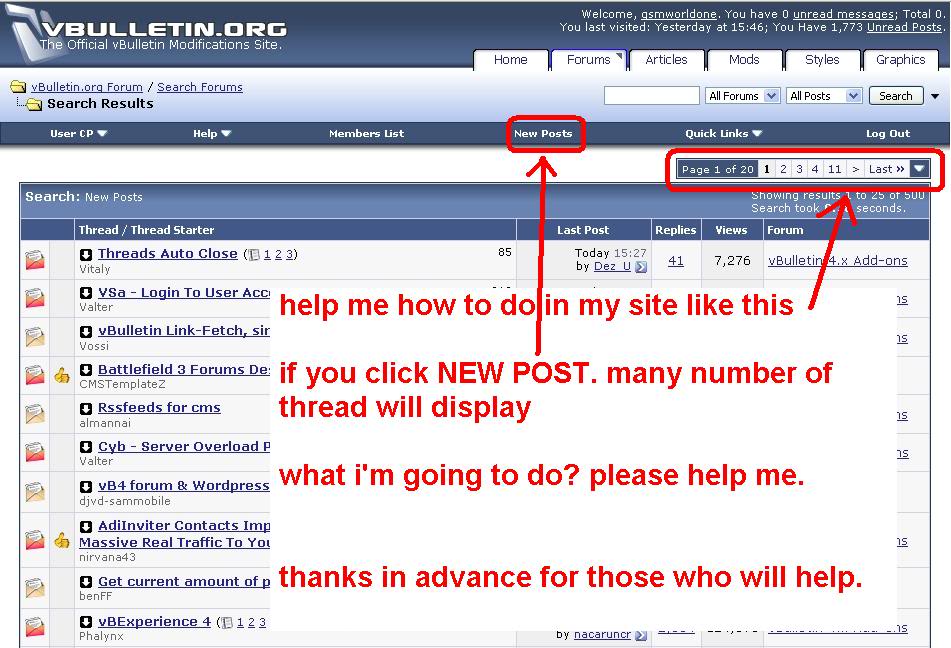
Task: Click the envelope icon in the Cyb - Server Overload row
Action: click(35, 452)
